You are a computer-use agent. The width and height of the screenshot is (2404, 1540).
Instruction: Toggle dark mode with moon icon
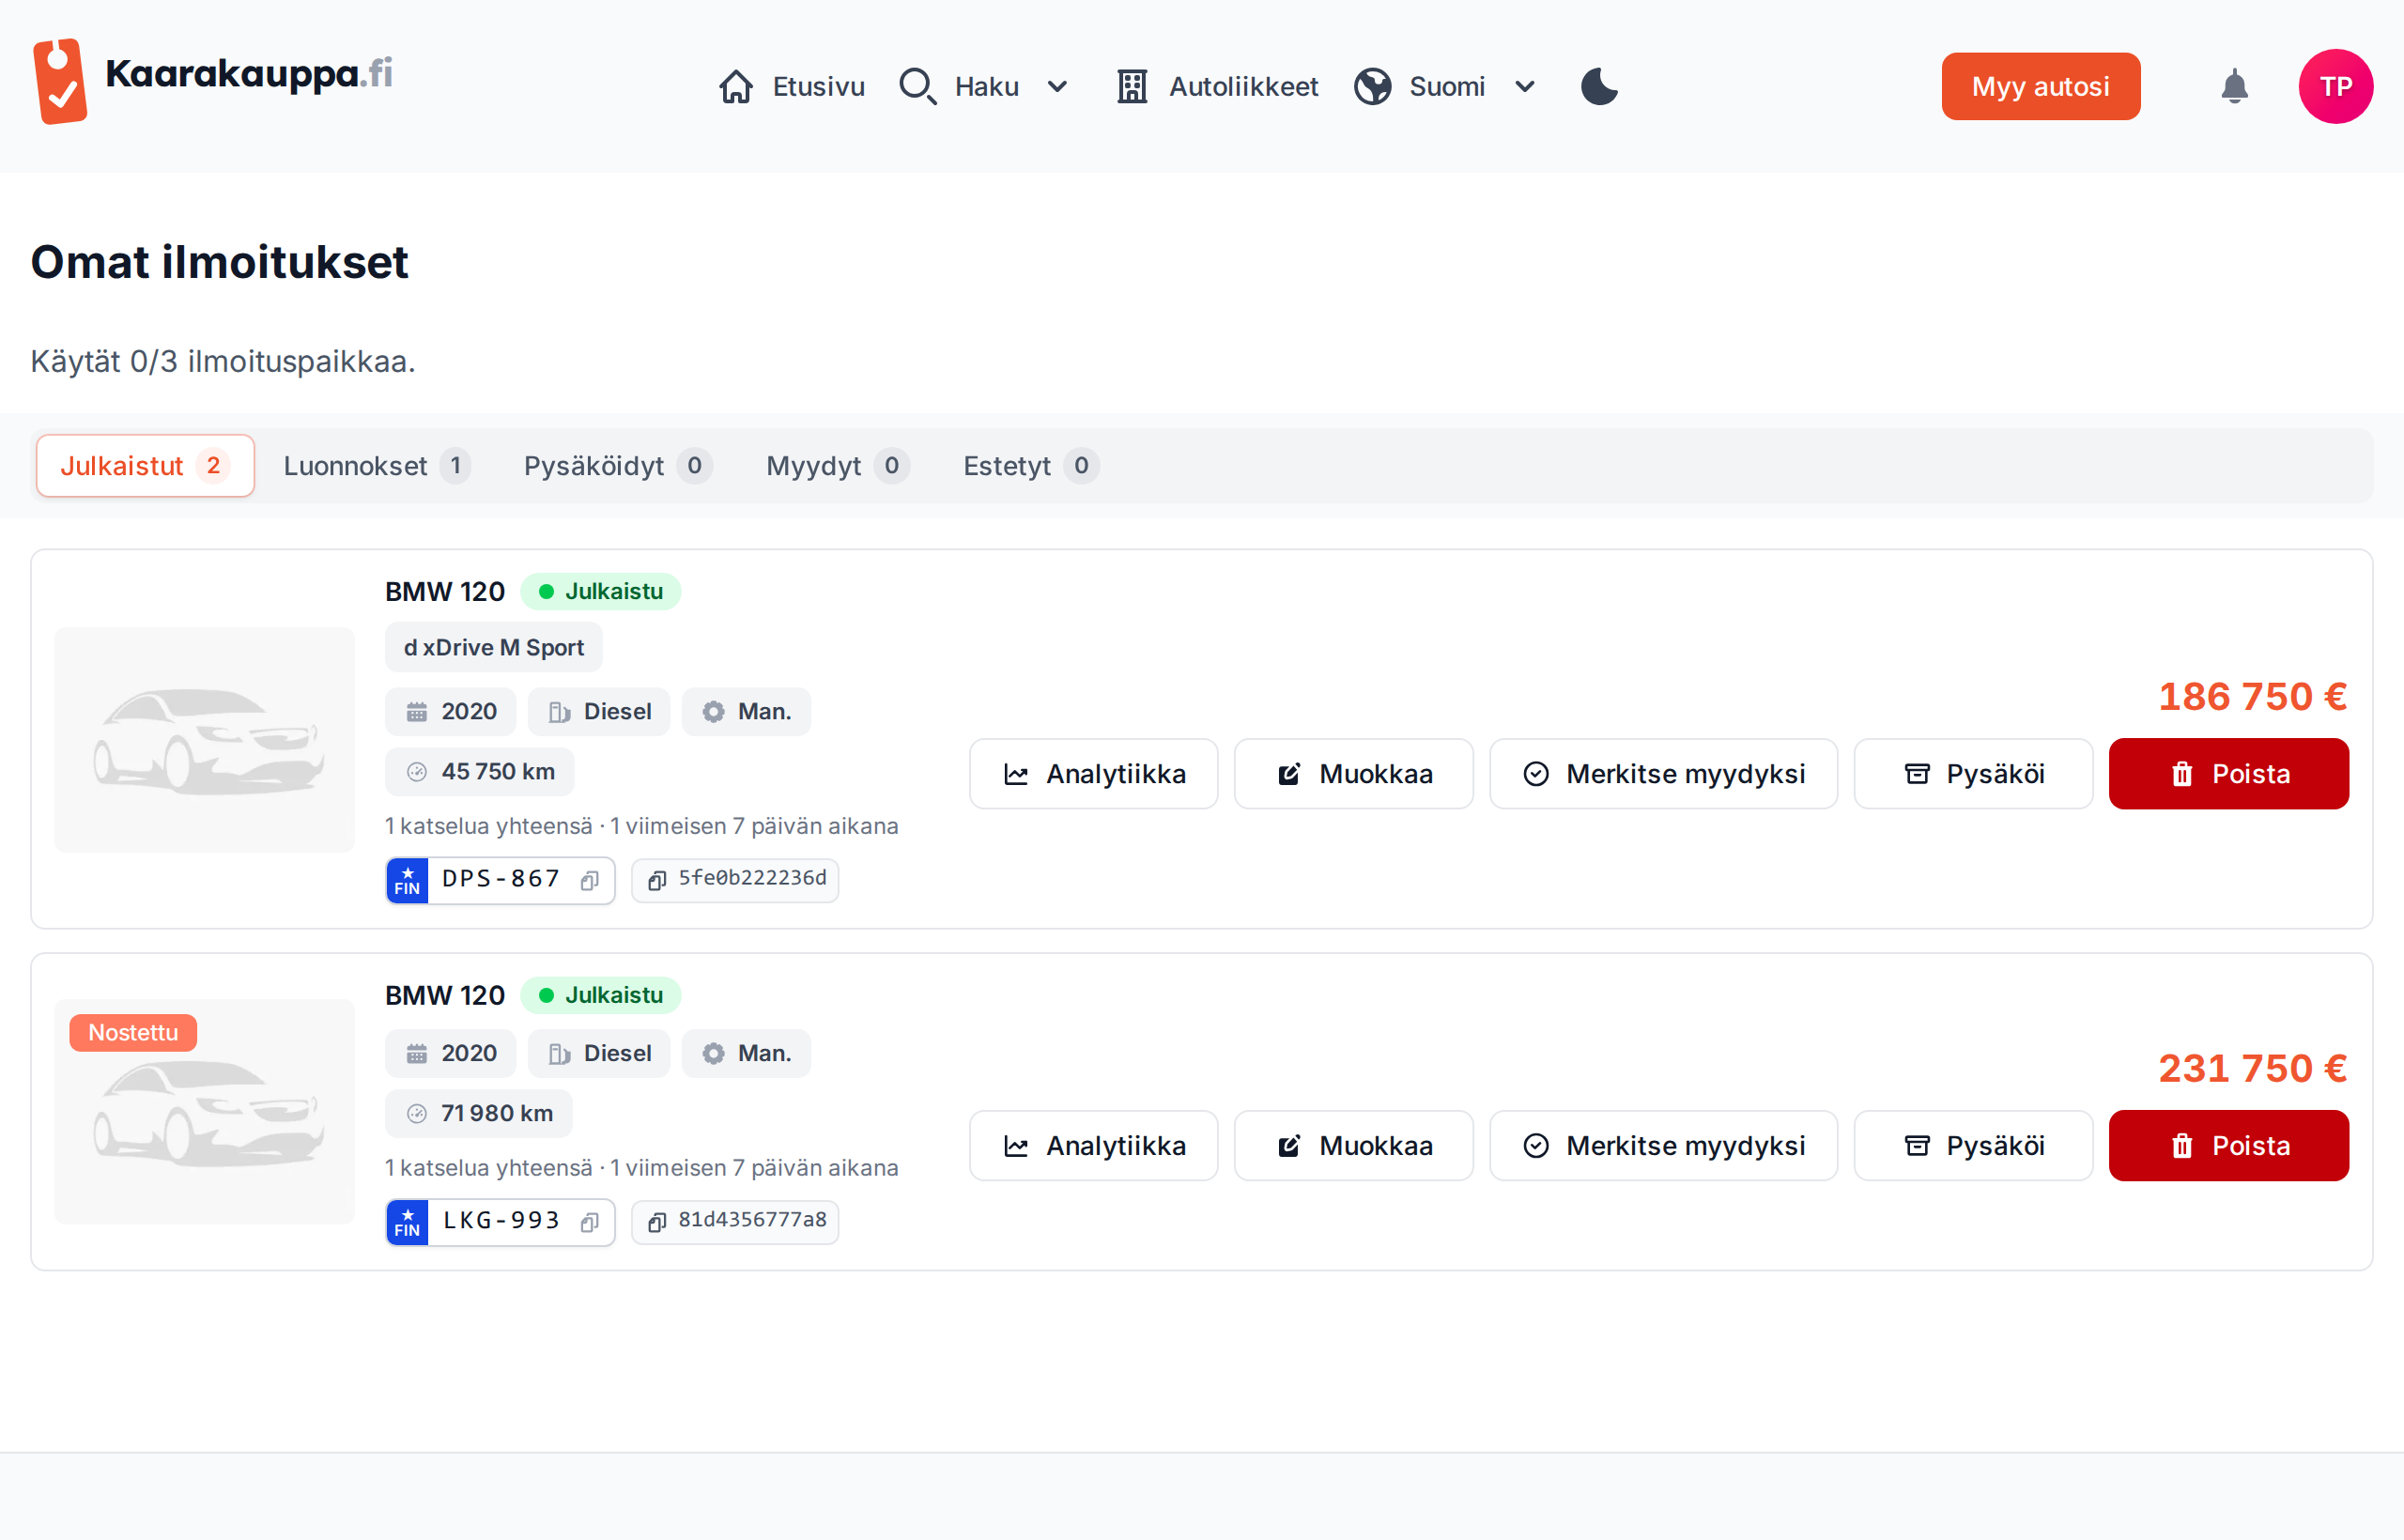click(1599, 87)
